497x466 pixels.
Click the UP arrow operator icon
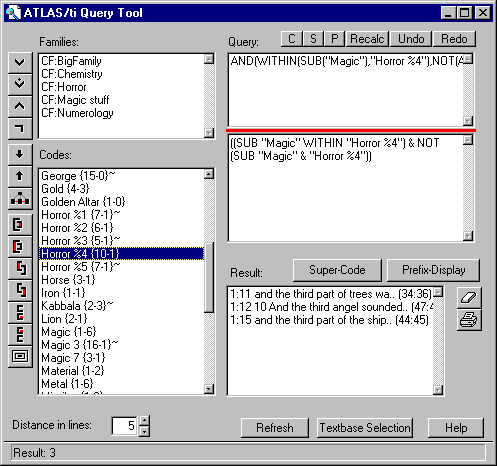pyautogui.click(x=20, y=176)
